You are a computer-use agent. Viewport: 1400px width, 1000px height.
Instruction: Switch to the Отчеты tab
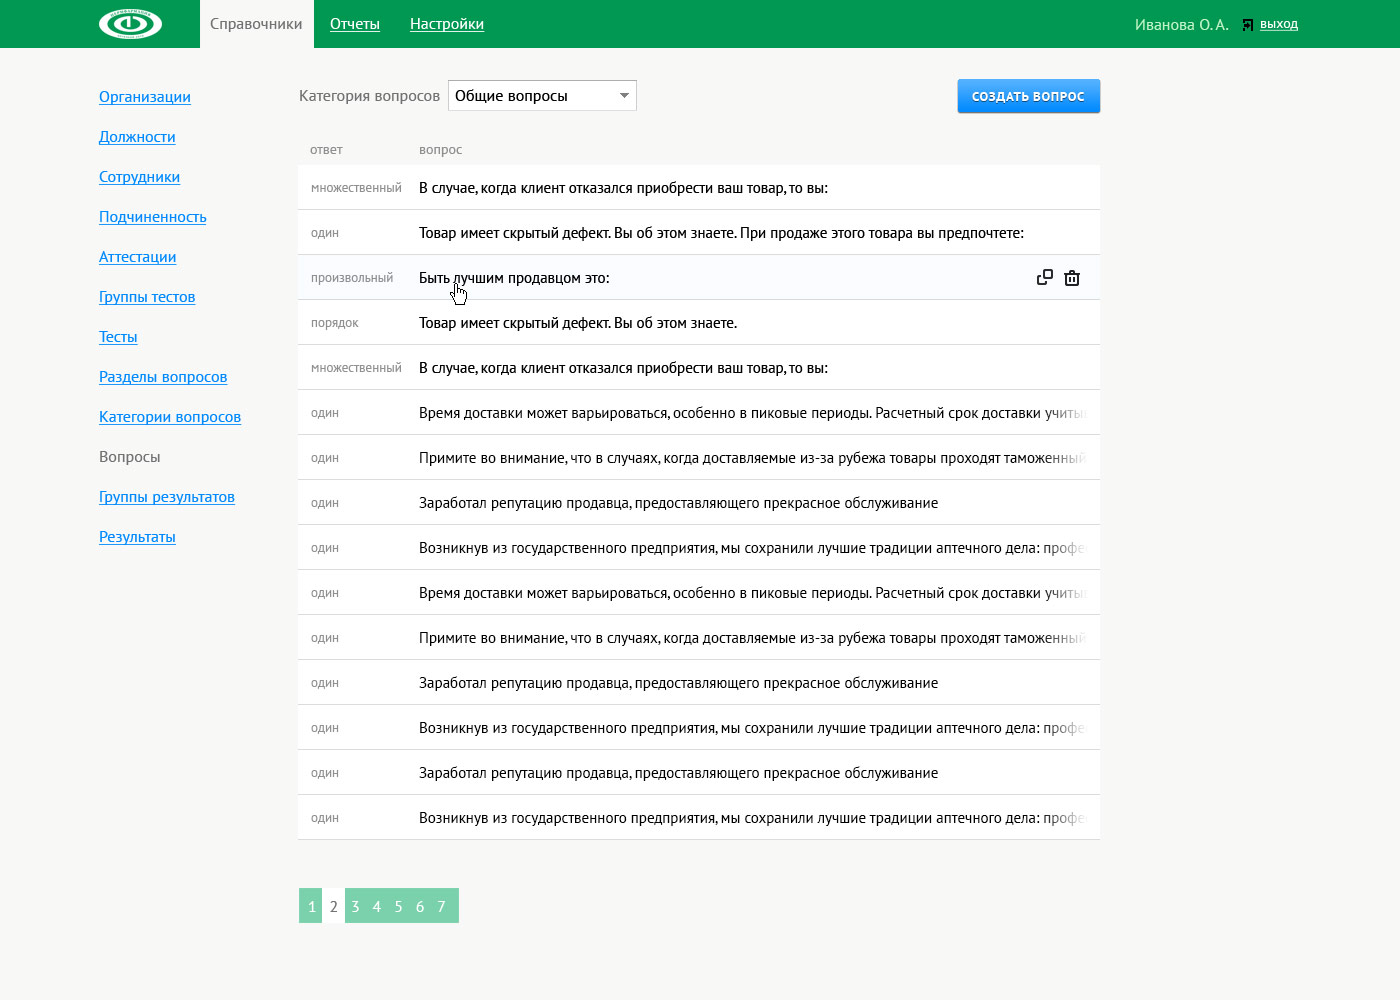pos(355,24)
